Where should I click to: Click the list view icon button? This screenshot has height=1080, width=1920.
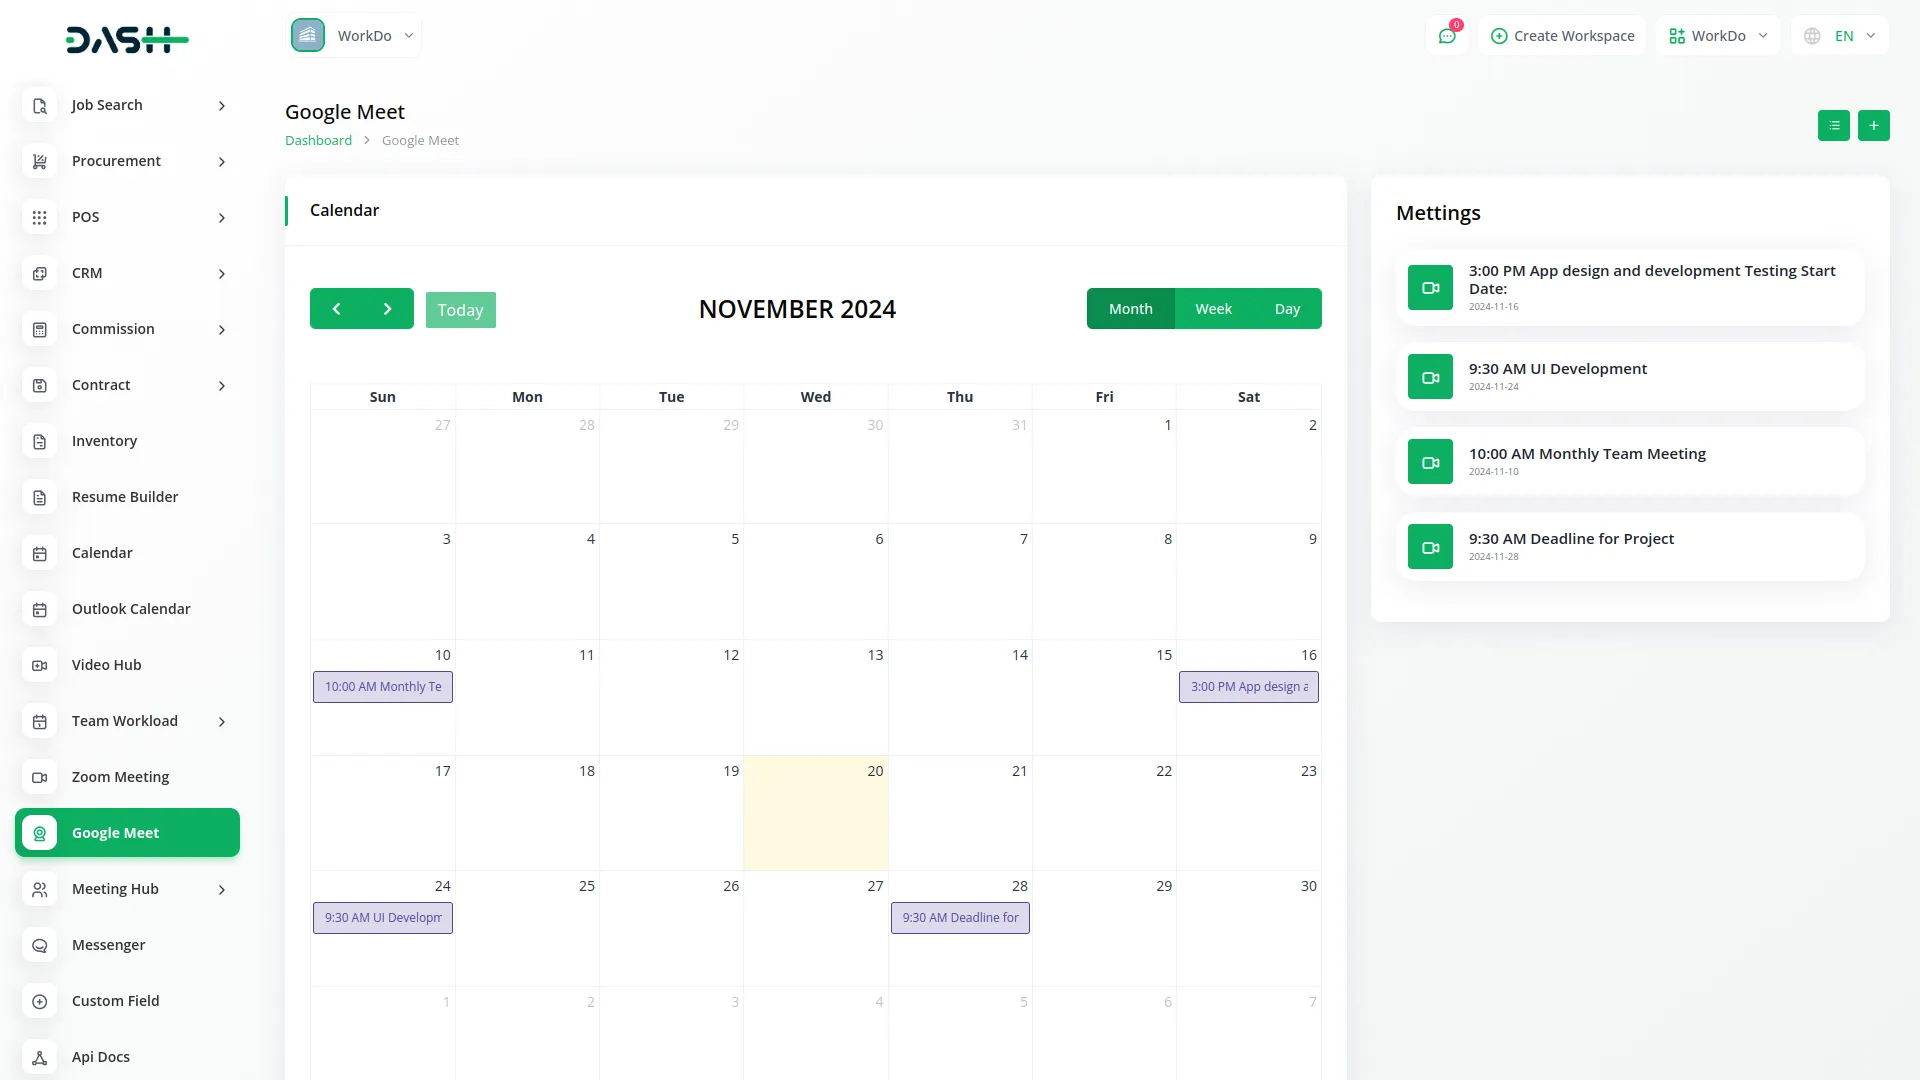1833,125
